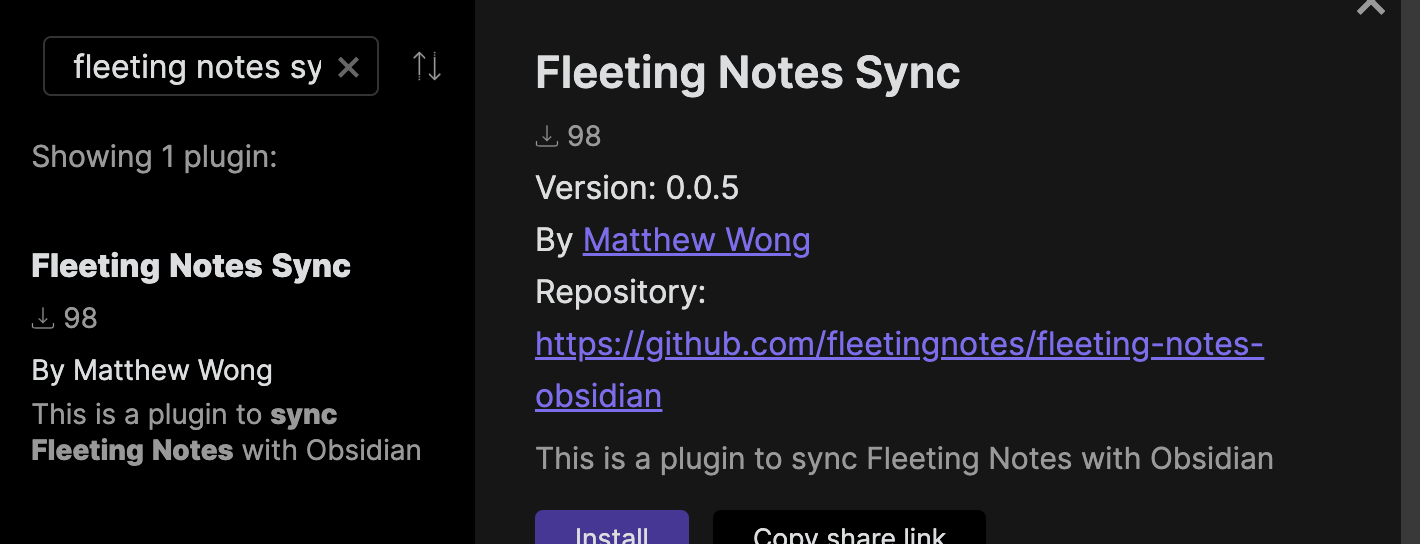The width and height of the screenshot is (1420, 544).
Task: Click the download icon in the search result
Action: tap(43, 318)
